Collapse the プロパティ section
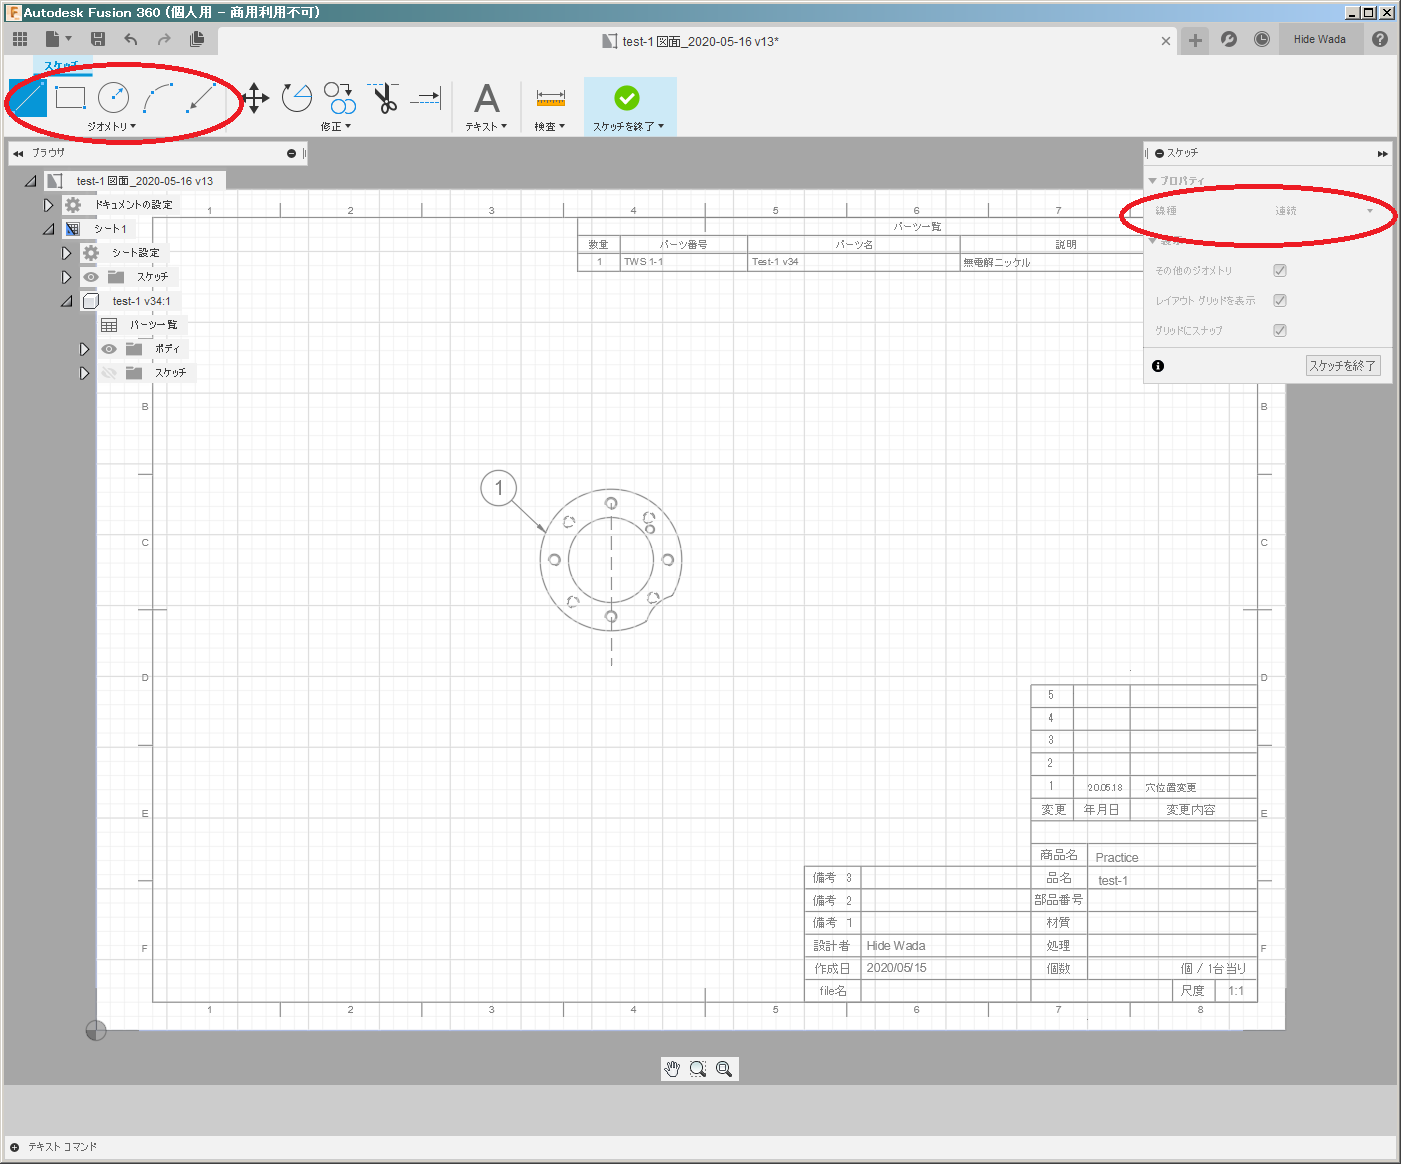 (1153, 181)
